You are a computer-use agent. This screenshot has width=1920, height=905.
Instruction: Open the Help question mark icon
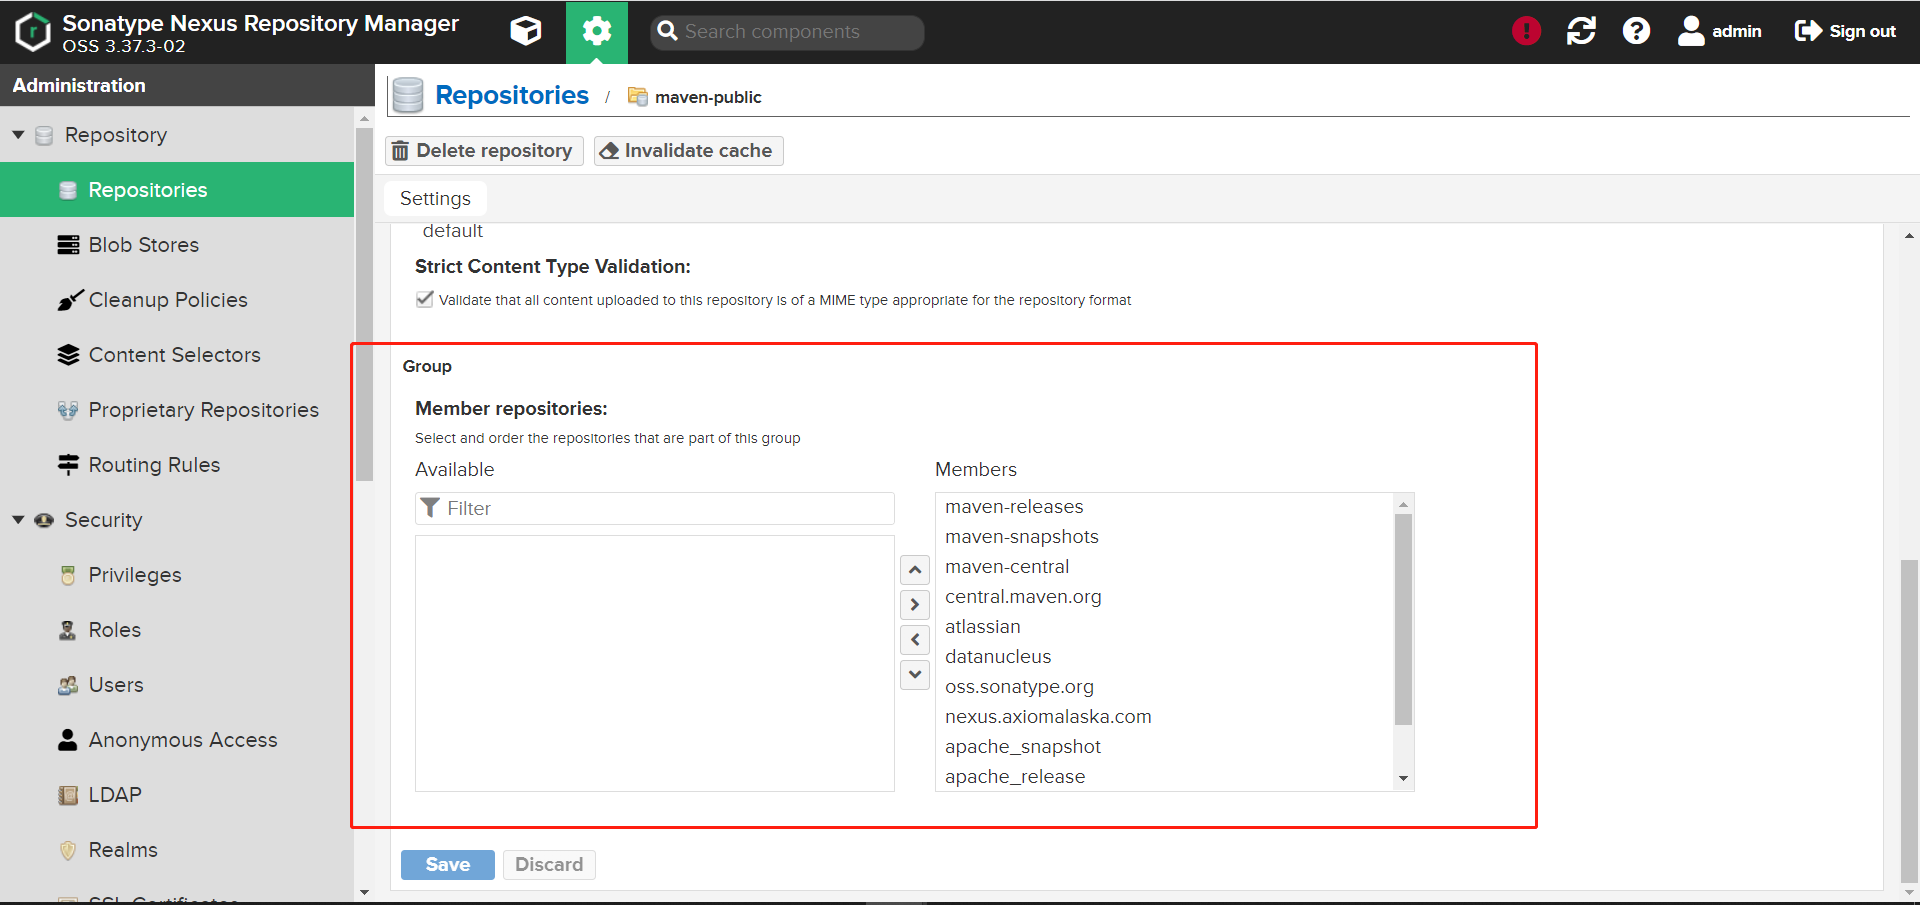(1636, 31)
